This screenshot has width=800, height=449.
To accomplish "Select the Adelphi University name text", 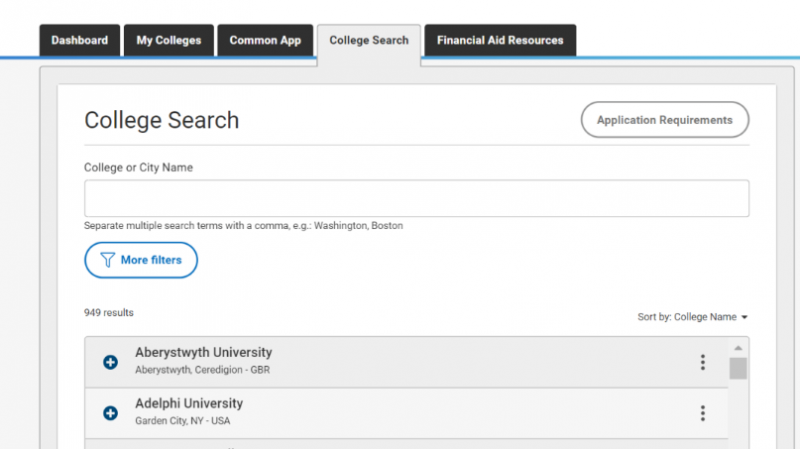I will click(x=189, y=404).
